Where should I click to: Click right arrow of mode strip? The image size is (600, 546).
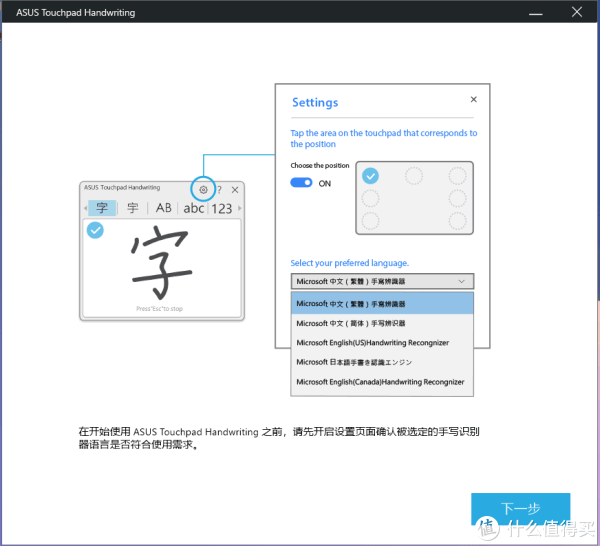(240, 208)
